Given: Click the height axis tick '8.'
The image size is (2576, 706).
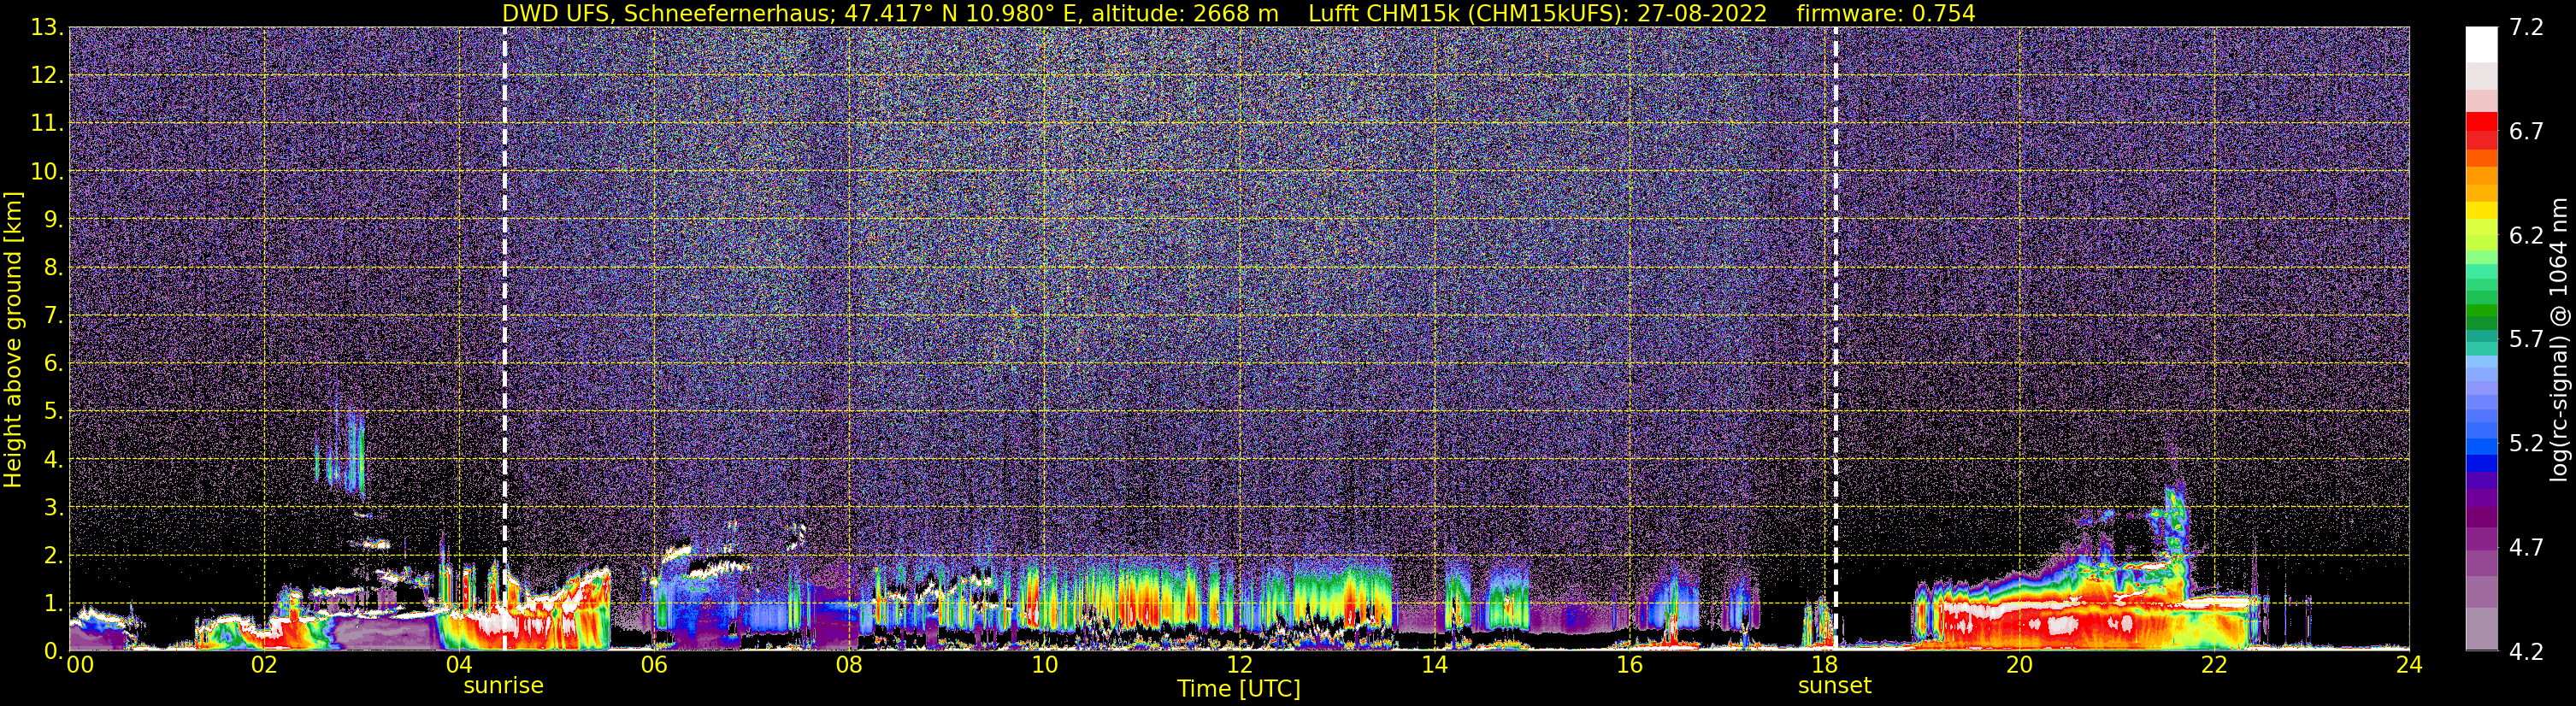Looking at the screenshot, I should pyautogui.click(x=53, y=268).
